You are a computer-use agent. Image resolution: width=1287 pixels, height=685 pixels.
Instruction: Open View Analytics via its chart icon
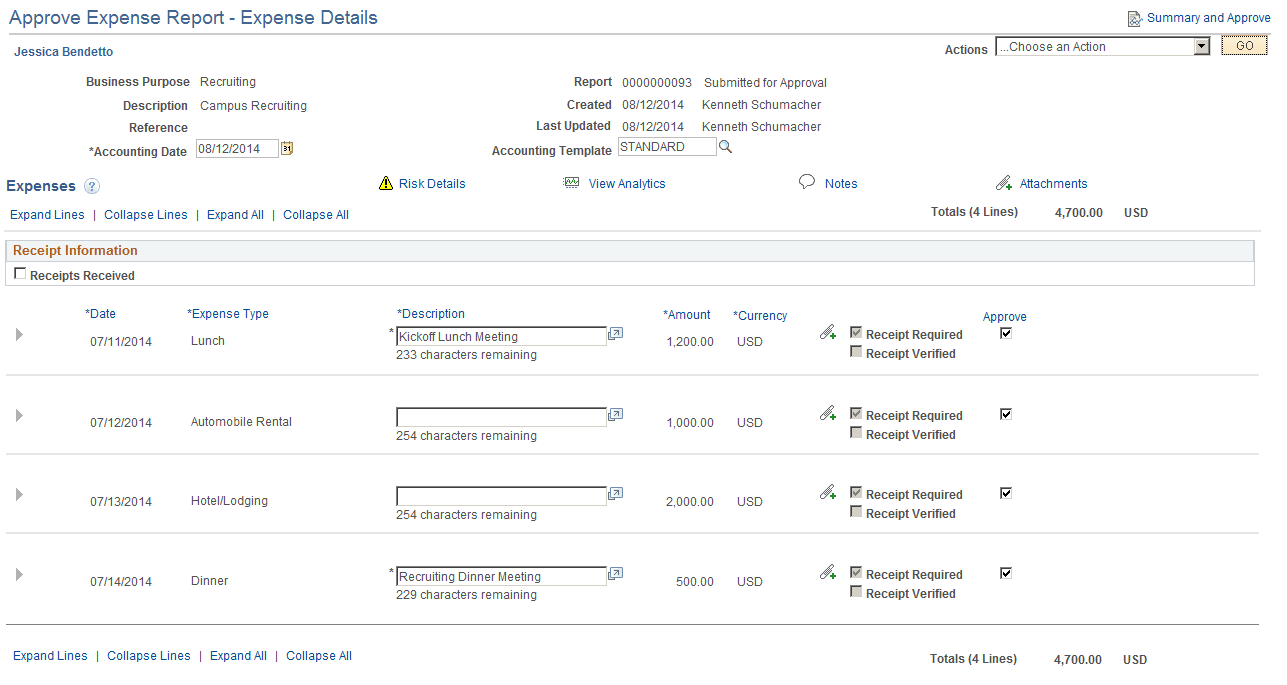pyautogui.click(x=571, y=183)
